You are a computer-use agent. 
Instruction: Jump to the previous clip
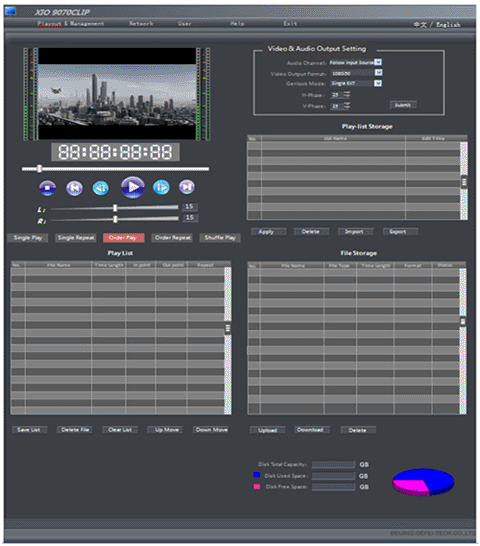click(x=74, y=188)
